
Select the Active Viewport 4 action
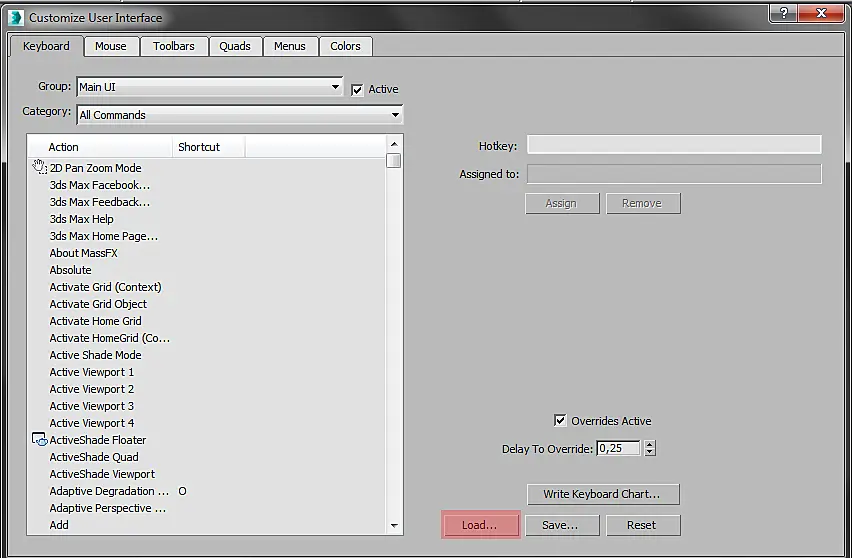[92, 423]
